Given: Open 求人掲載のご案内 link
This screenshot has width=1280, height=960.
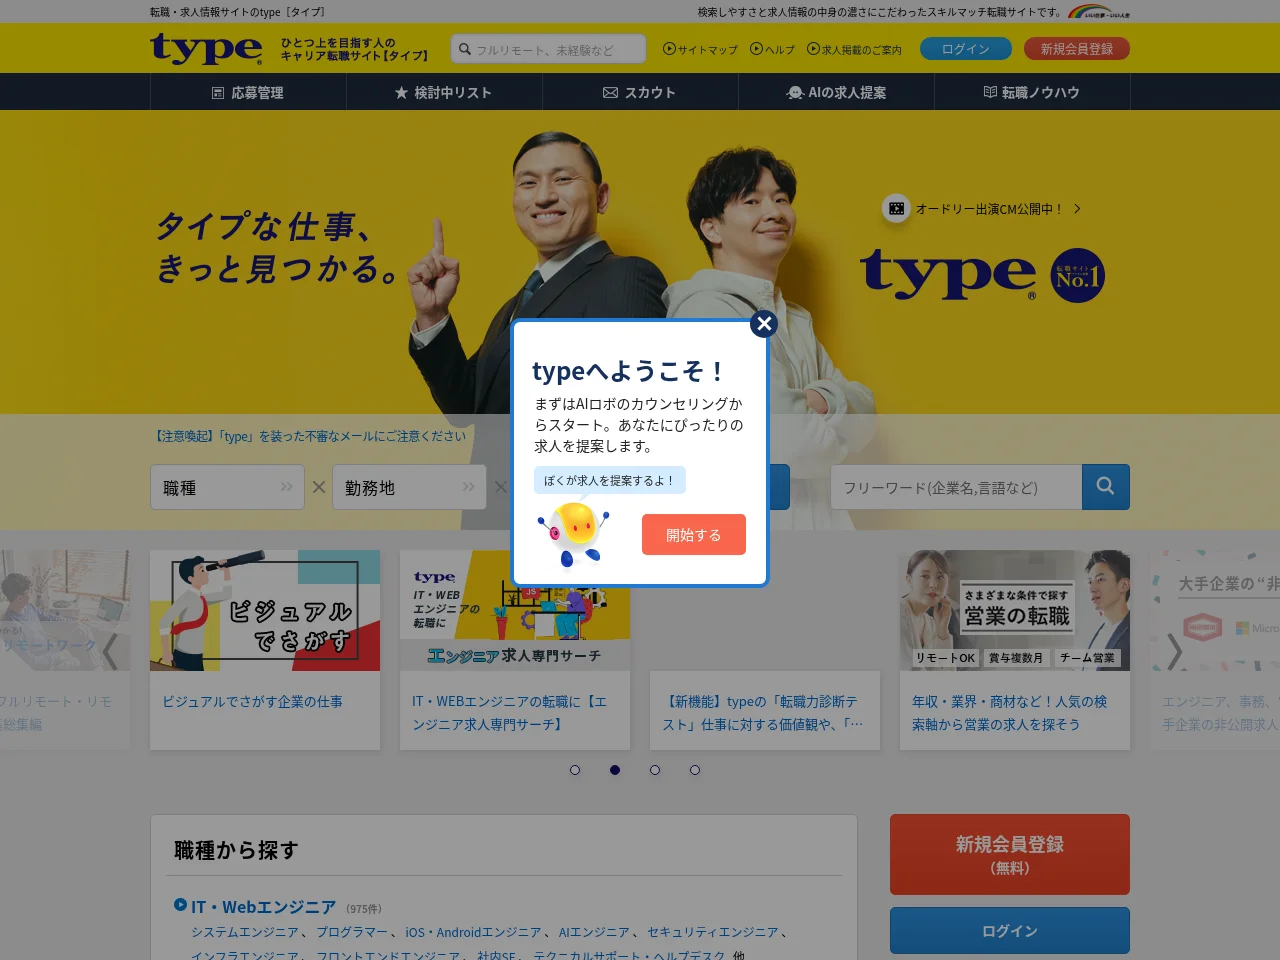Looking at the screenshot, I should (854, 49).
